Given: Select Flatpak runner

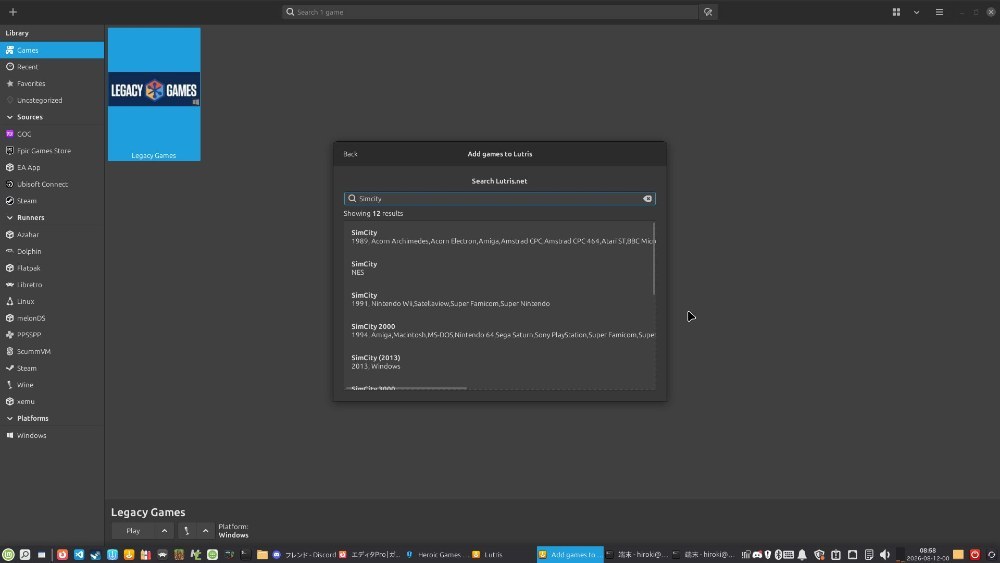Looking at the screenshot, I should [52, 268].
